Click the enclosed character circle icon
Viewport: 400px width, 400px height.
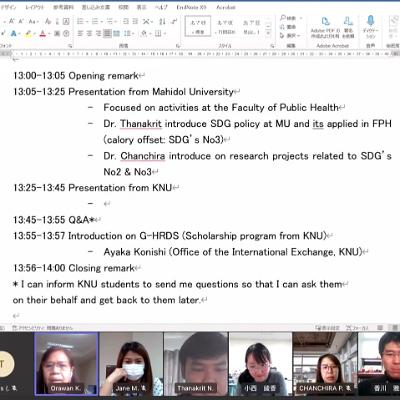click(x=66, y=33)
